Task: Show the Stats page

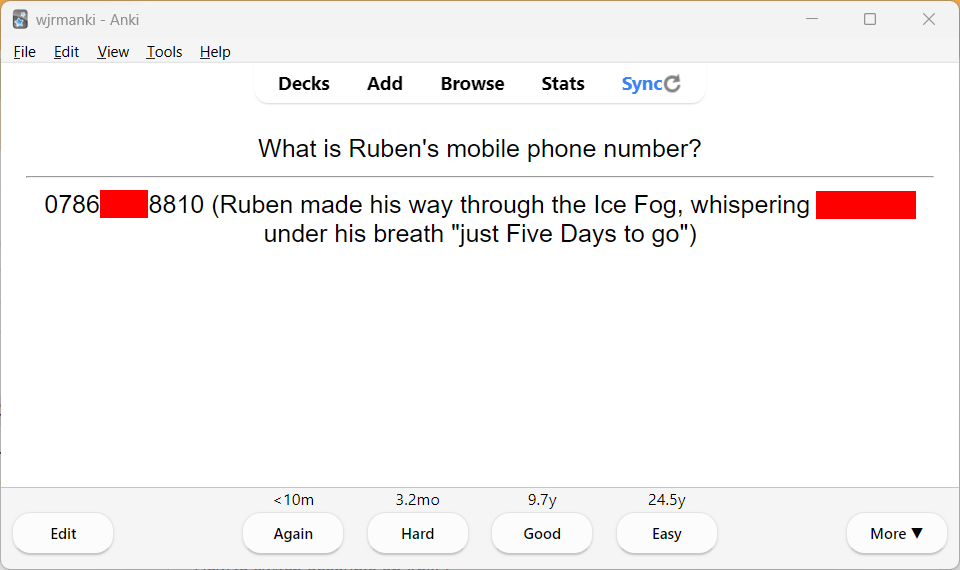Action: (x=563, y=84)
